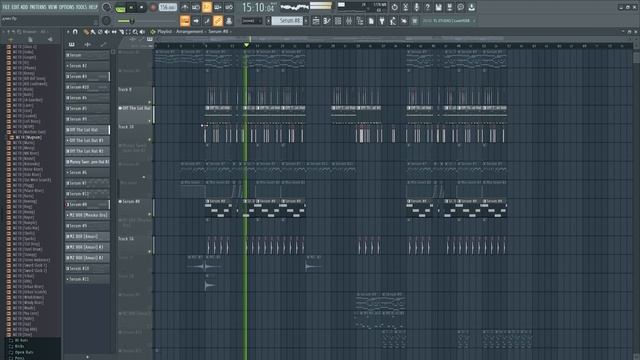This screenshot has height=360, width=640.
Task: Click one-click audio recording microphone icon
Action: (416, 7)
